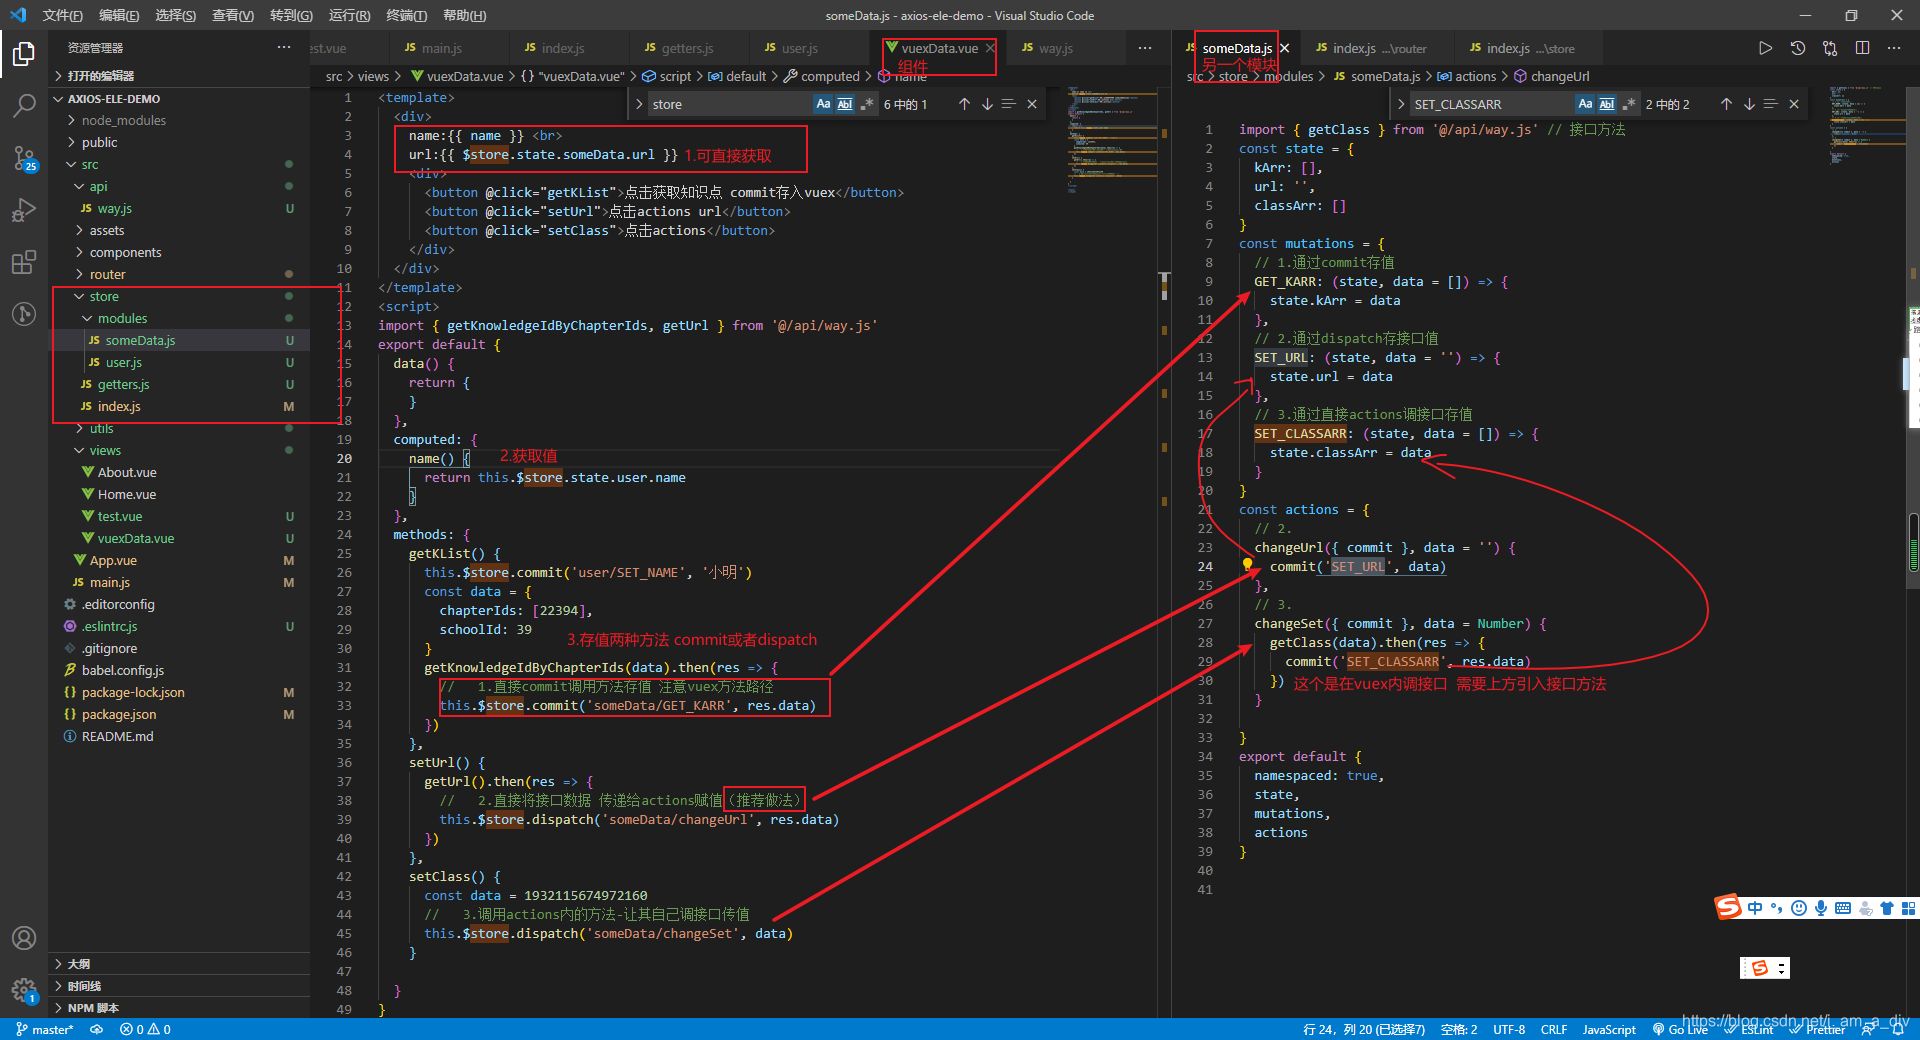Open more actions ellipsis in left editor group
This screenshot has height=1040, width=1920.
tap(1145, 48)
